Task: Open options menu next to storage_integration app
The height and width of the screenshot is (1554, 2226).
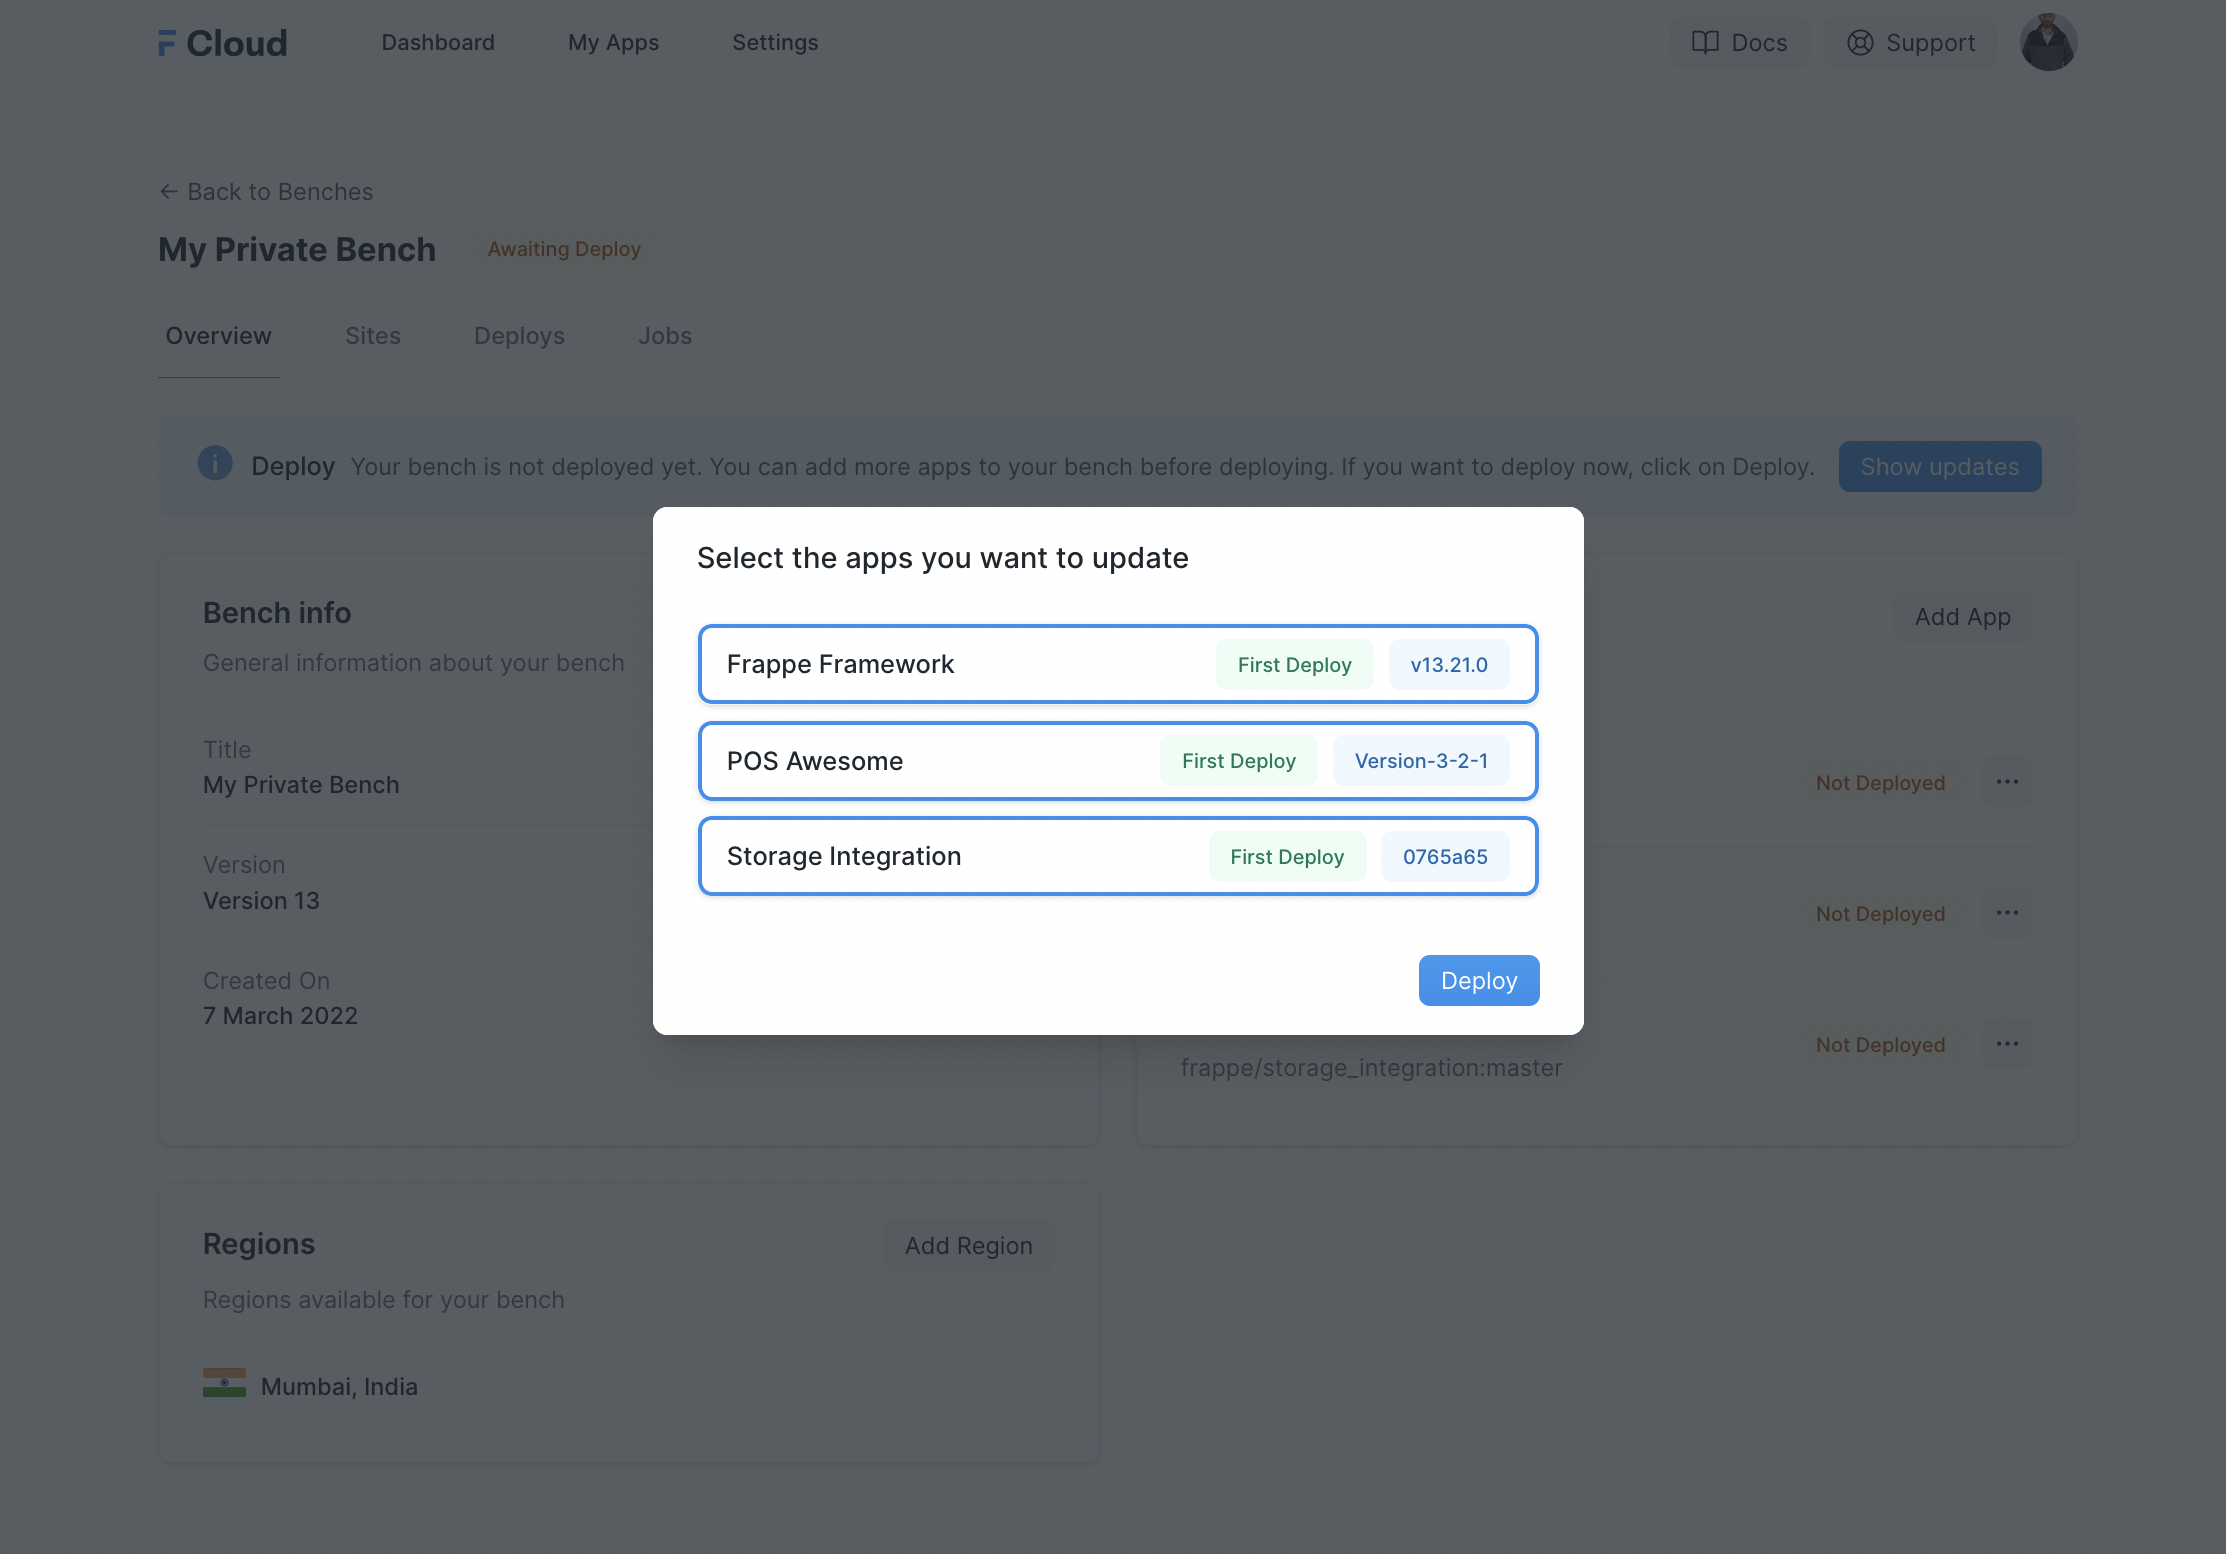Action: pos(2007,1044)
